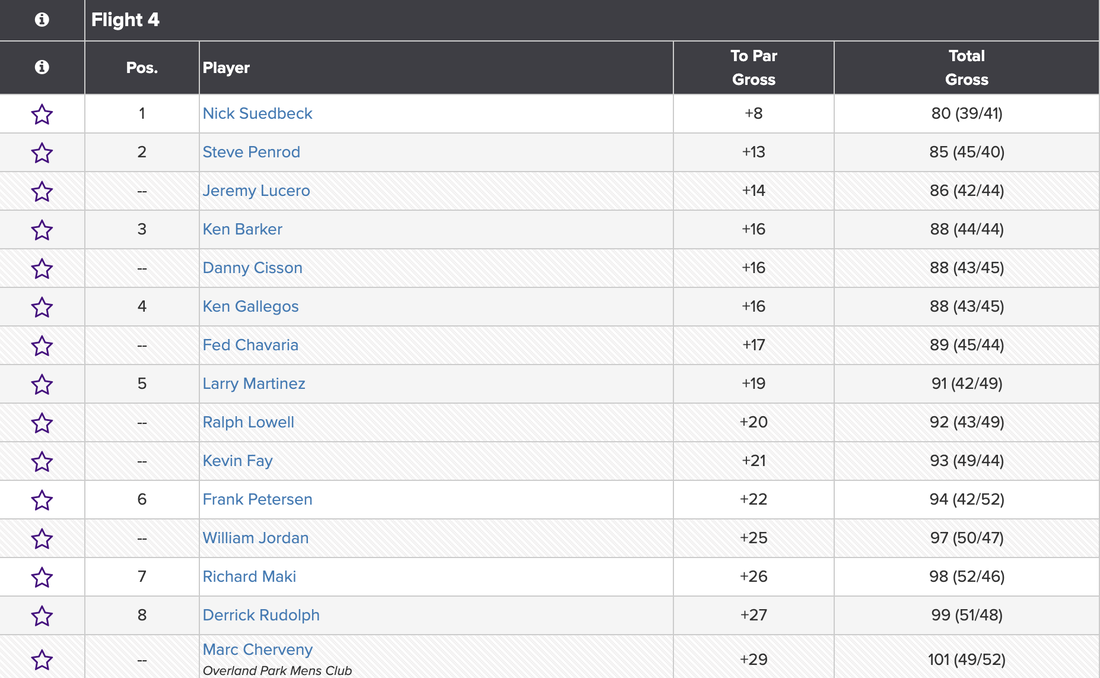Click the info icon beside Pos. header

point(42,67)
